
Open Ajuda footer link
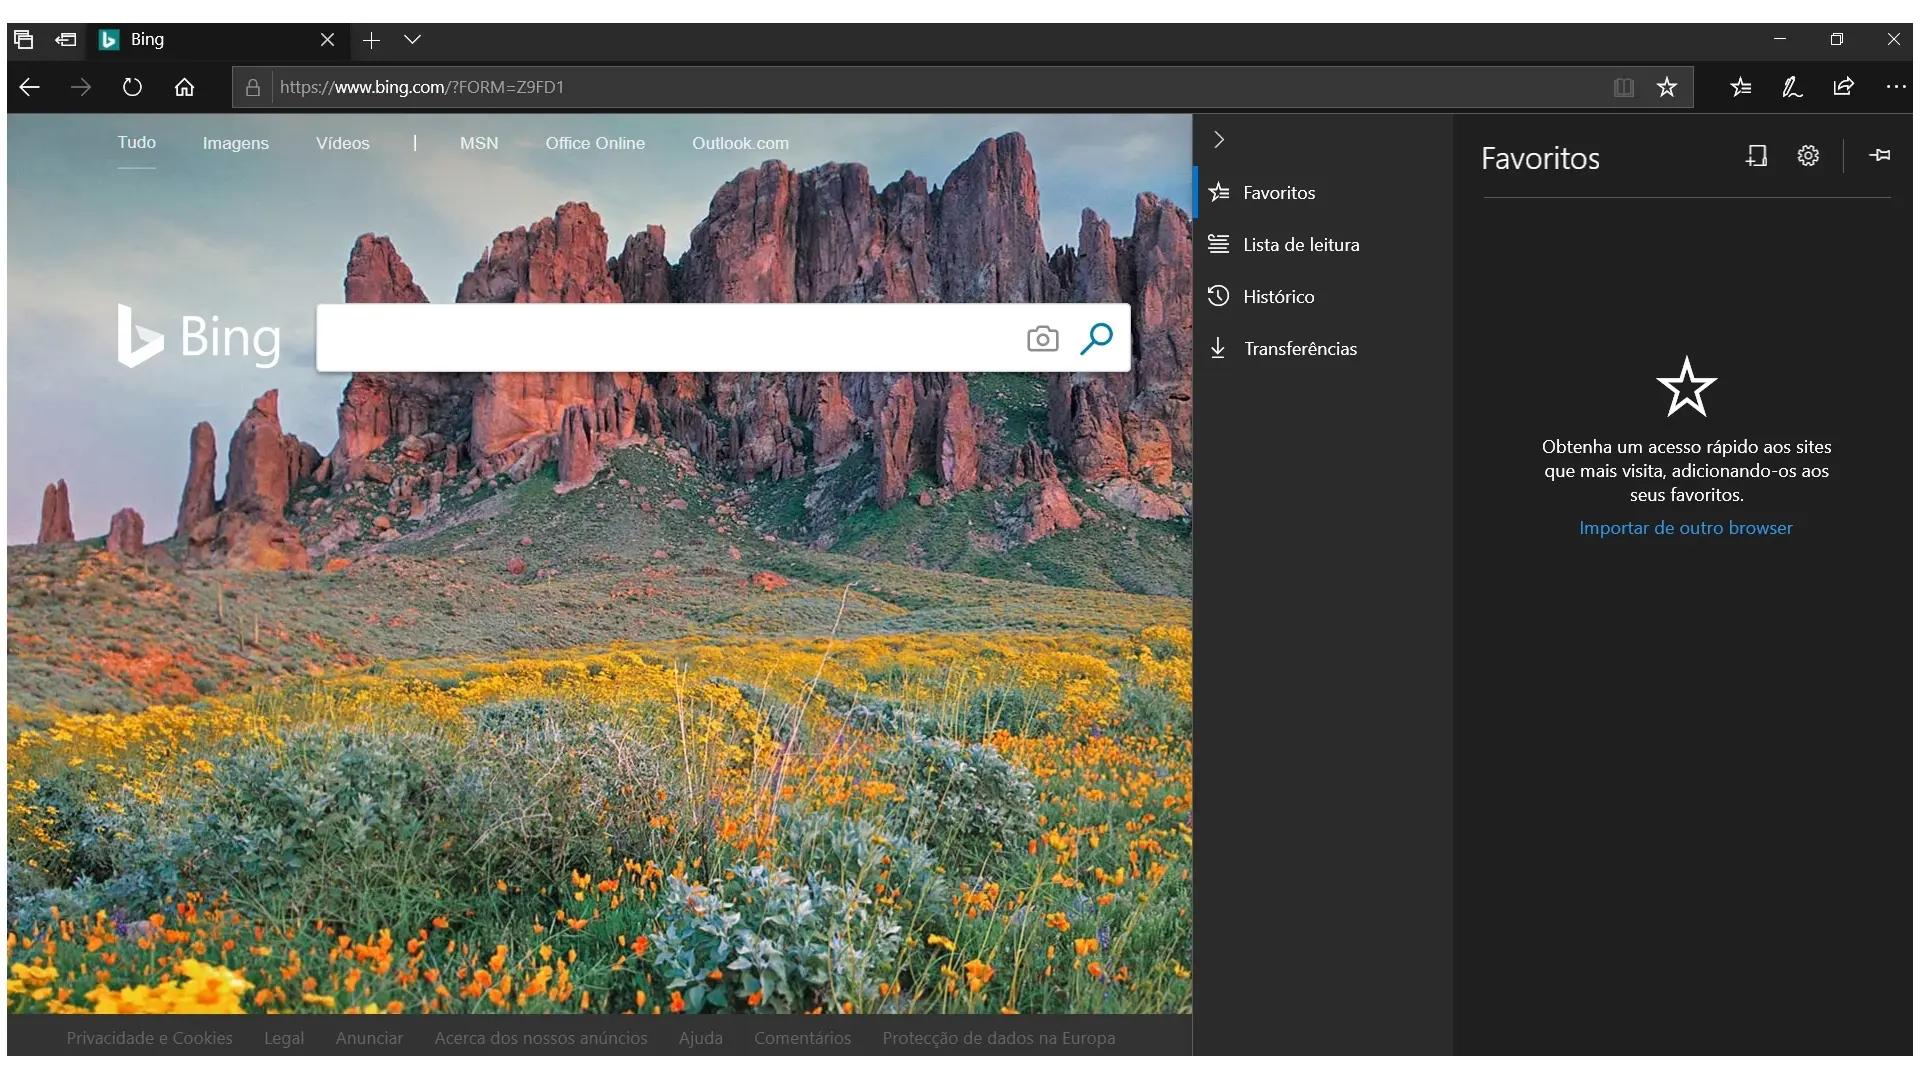tap(701, 1038)
